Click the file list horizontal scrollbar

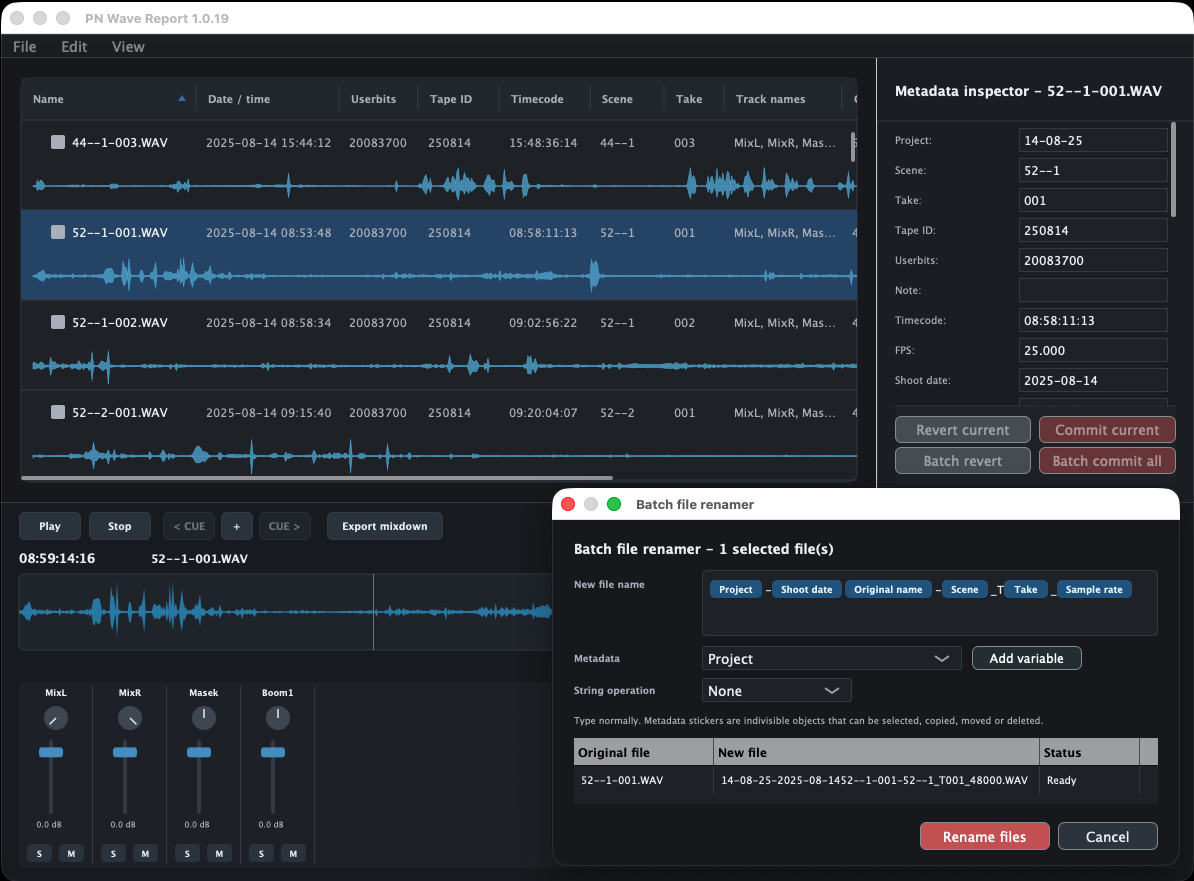tap(317, 478)
